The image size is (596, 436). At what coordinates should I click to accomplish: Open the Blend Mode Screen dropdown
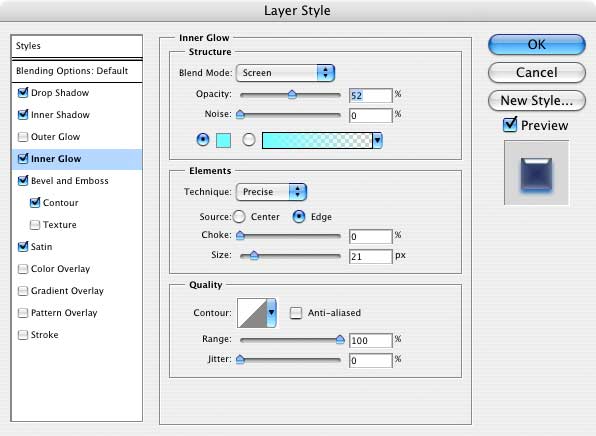coord(285,73)
